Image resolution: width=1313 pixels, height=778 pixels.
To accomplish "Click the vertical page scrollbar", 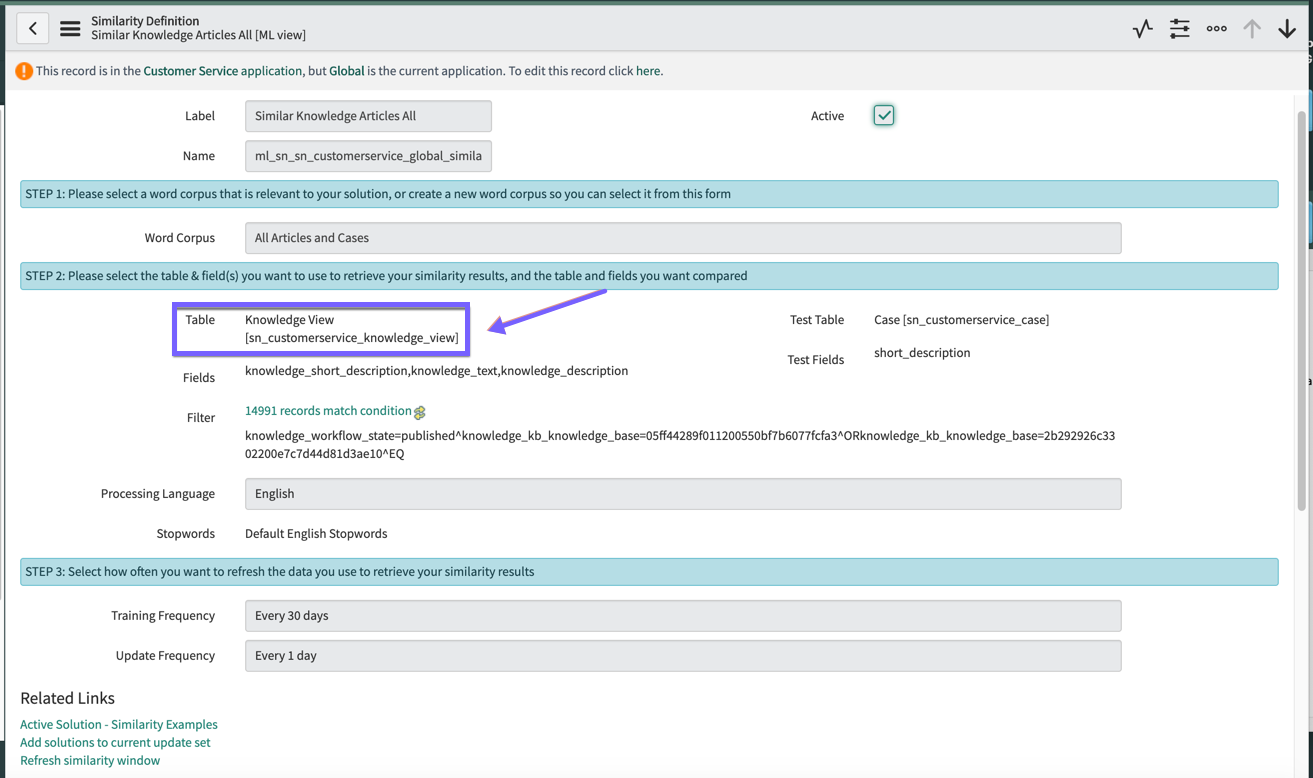I will 1301,310.
